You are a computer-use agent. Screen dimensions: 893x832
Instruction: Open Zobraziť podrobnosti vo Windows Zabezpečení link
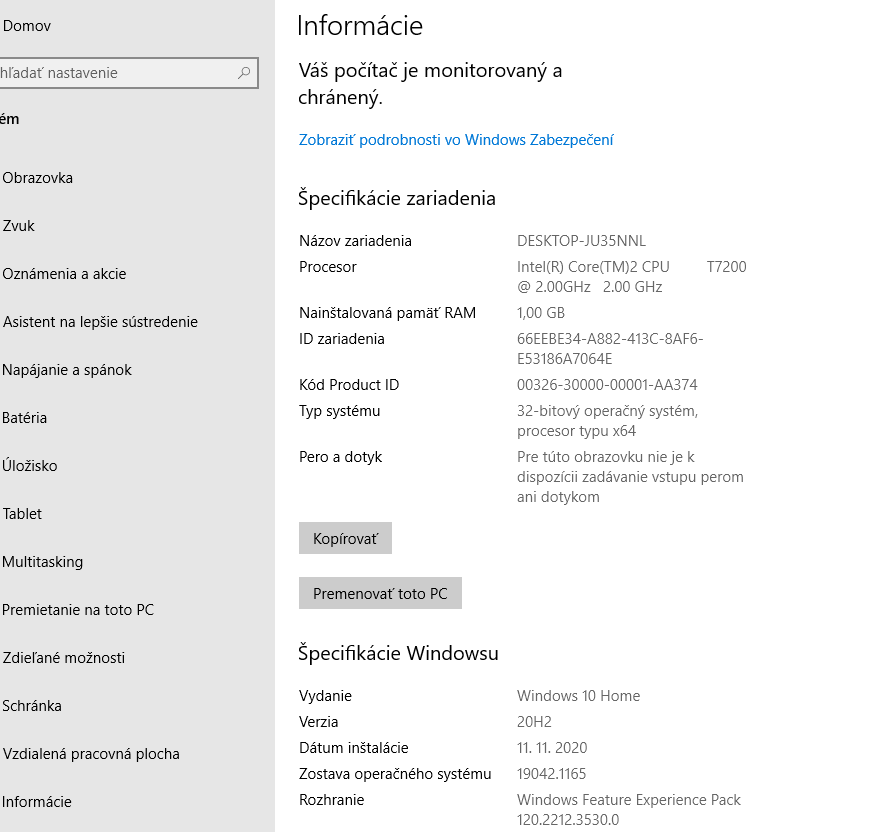(455, 140)
